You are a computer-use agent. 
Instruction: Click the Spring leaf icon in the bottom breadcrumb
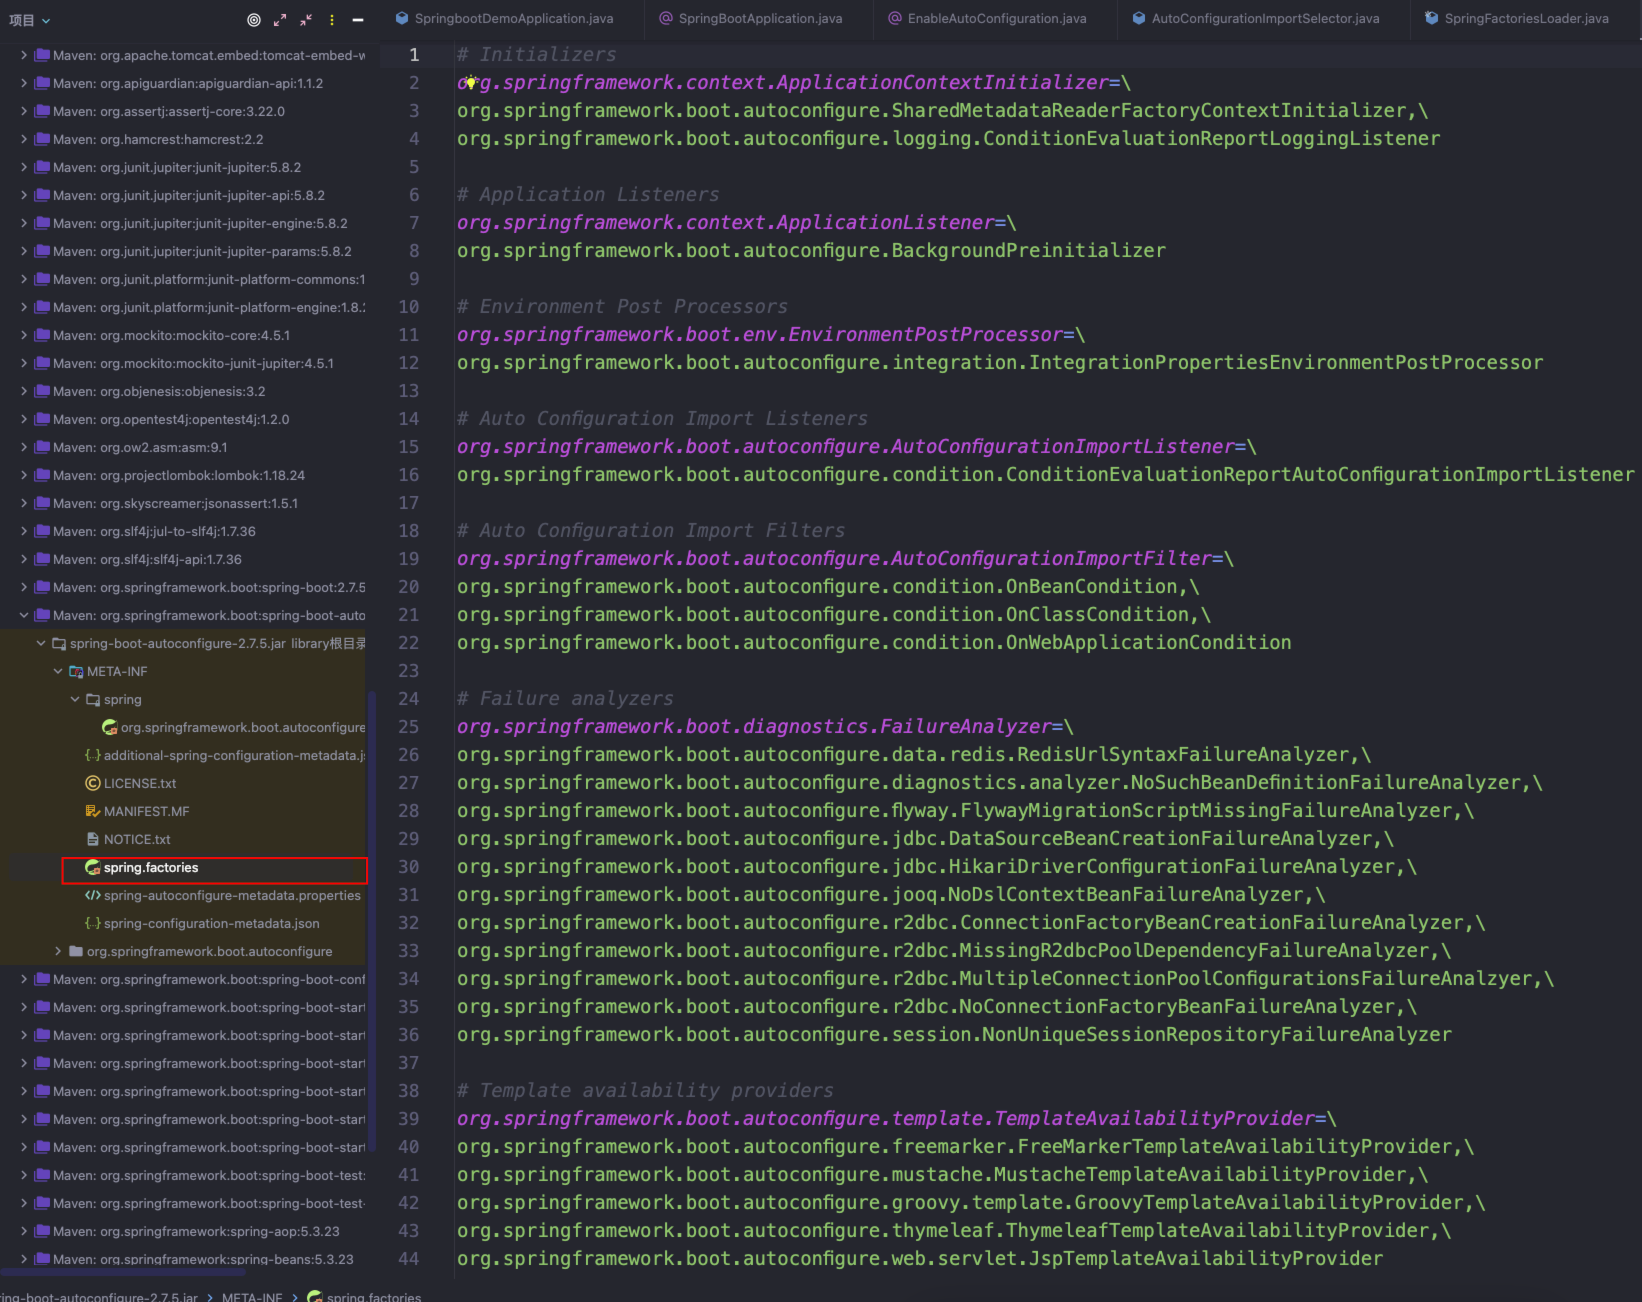tap(315, 1297)
